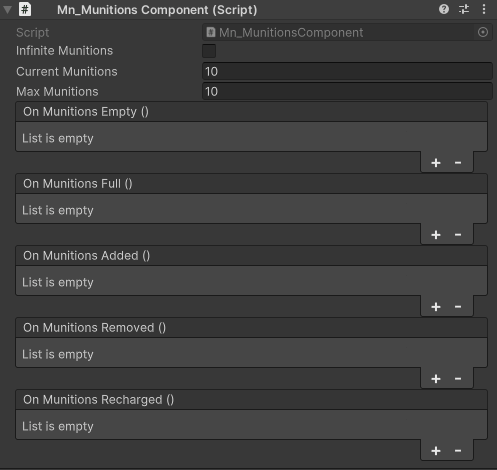Viewport: 497px width, 470px height.
Task: Remove listener from On Munitions Empty
Action: (458, 163)
